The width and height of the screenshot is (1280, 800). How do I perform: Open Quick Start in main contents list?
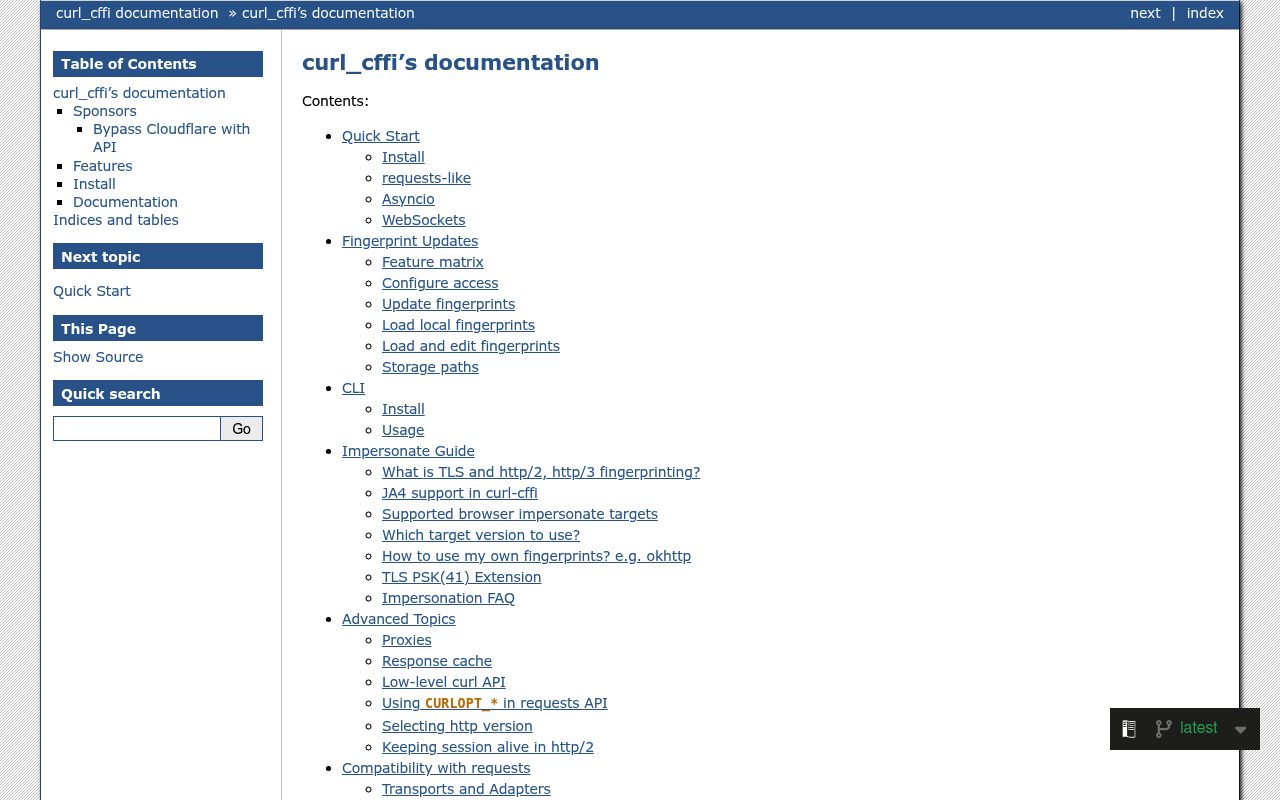[381, 136]
